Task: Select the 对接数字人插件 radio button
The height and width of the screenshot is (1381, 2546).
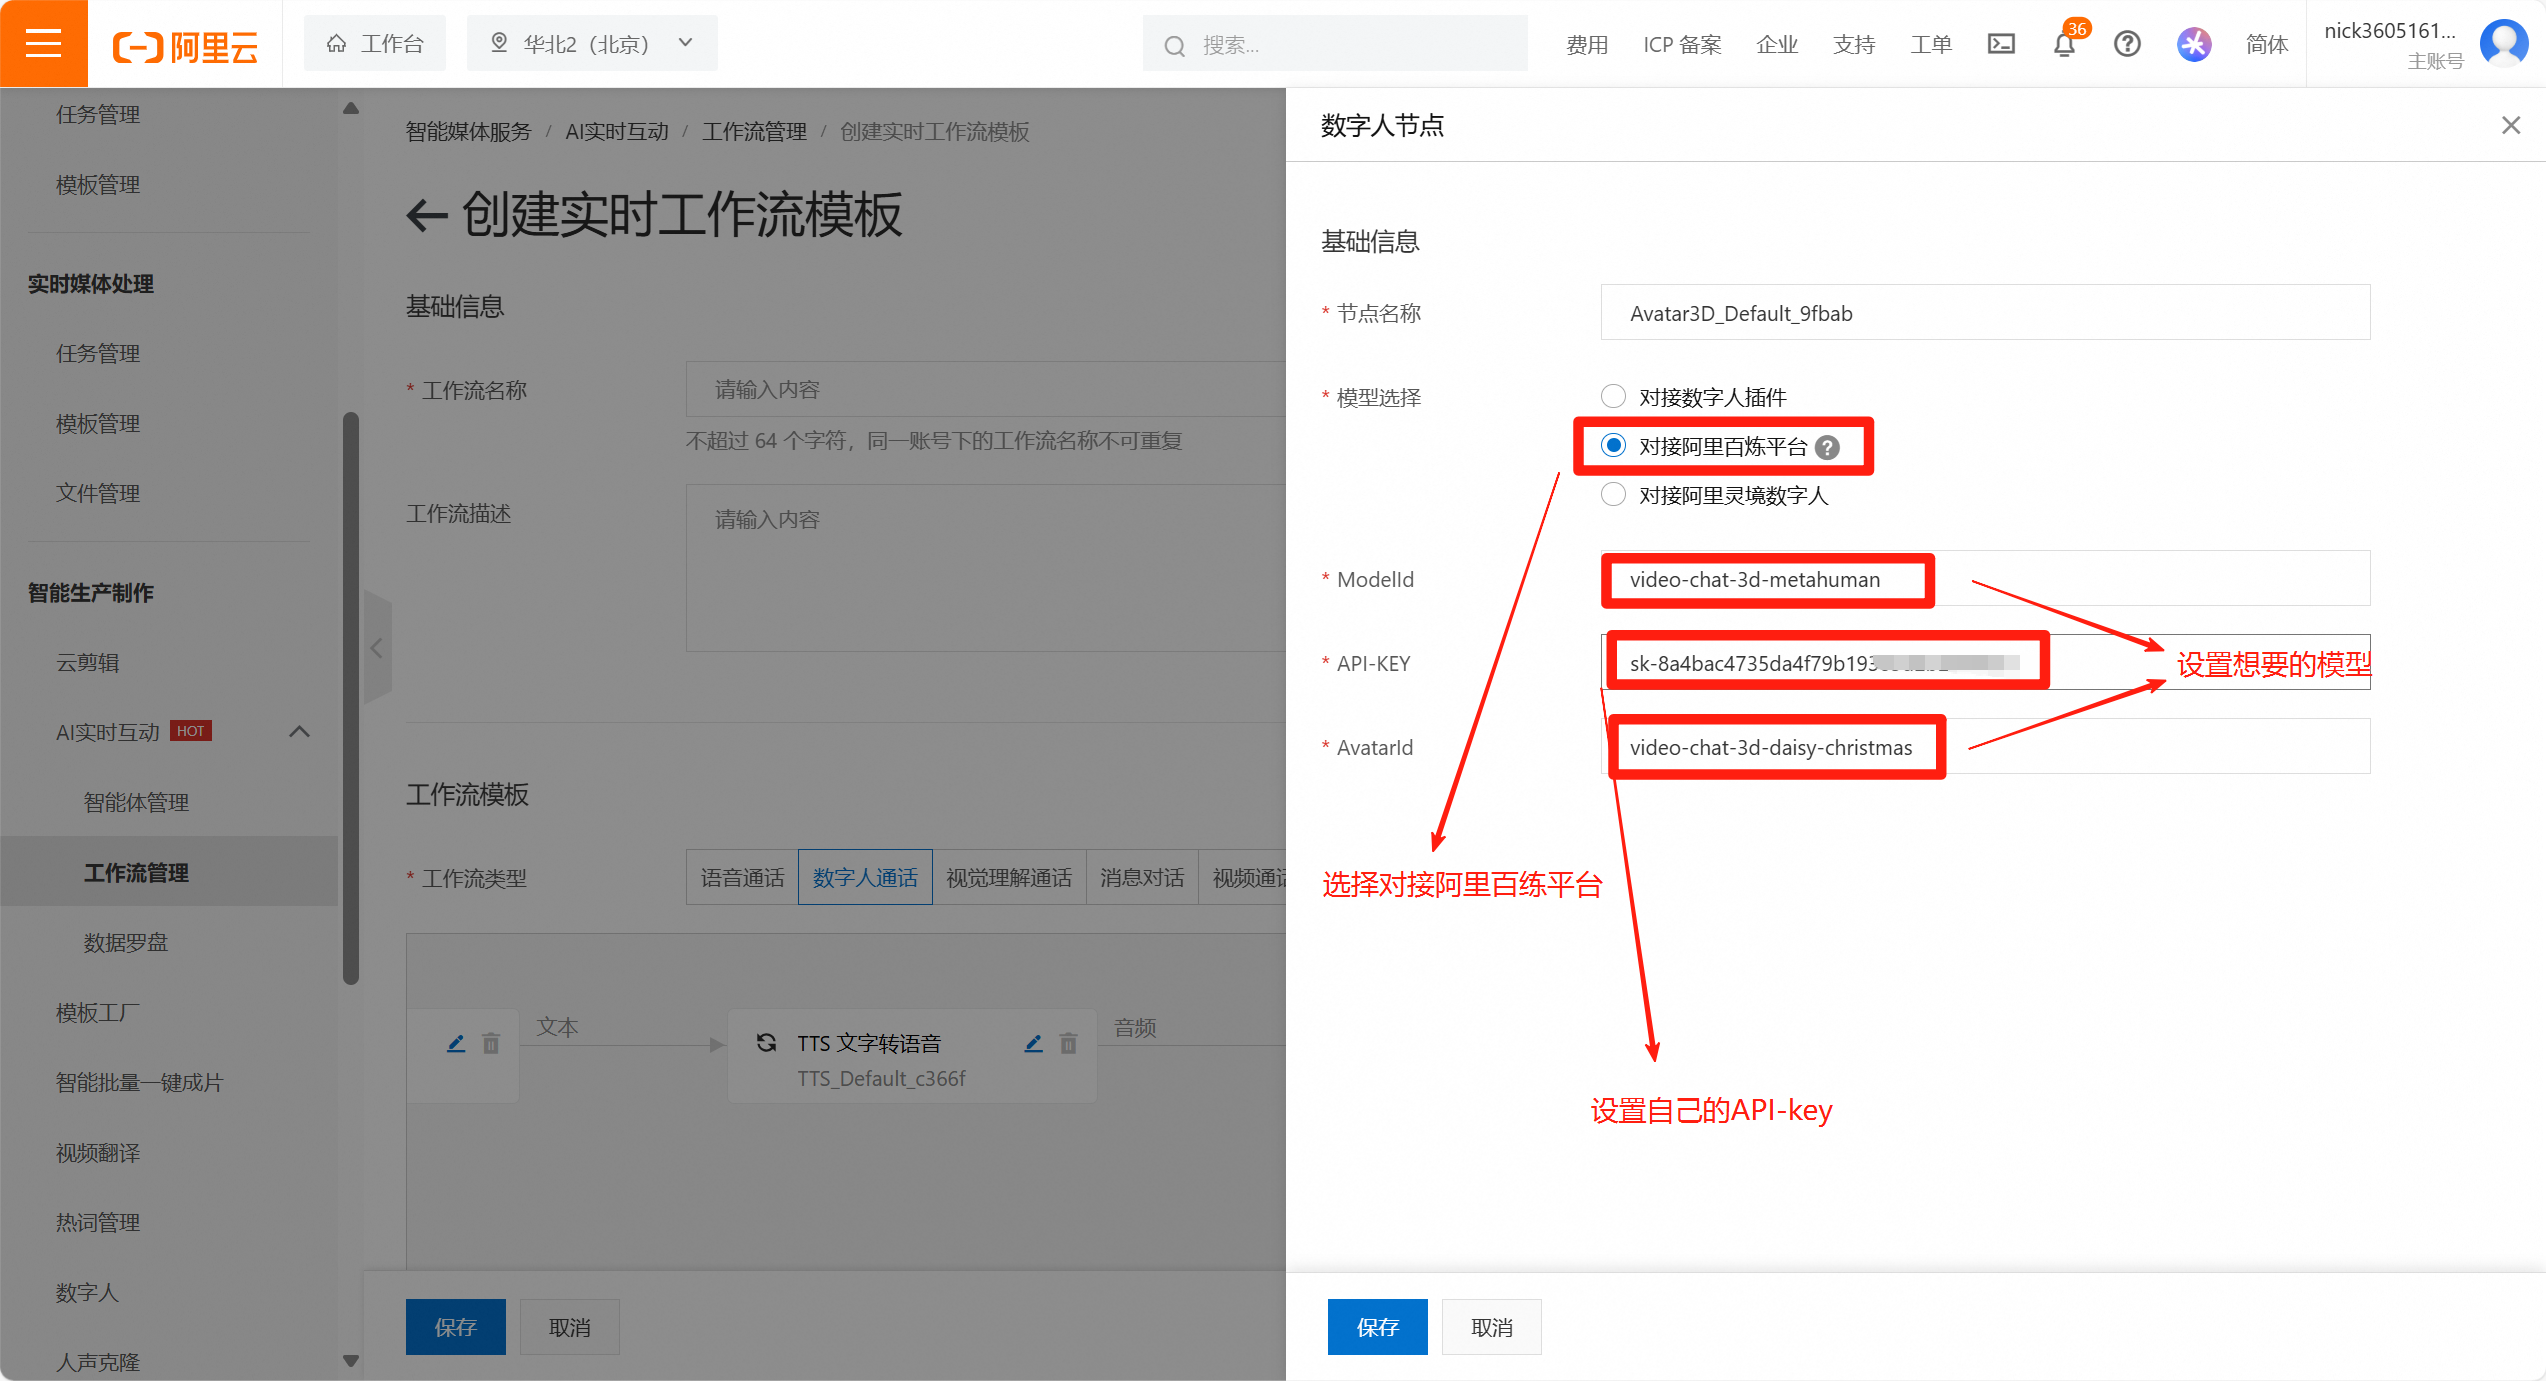Action: pyautogui.click(x=1613, y=396)
